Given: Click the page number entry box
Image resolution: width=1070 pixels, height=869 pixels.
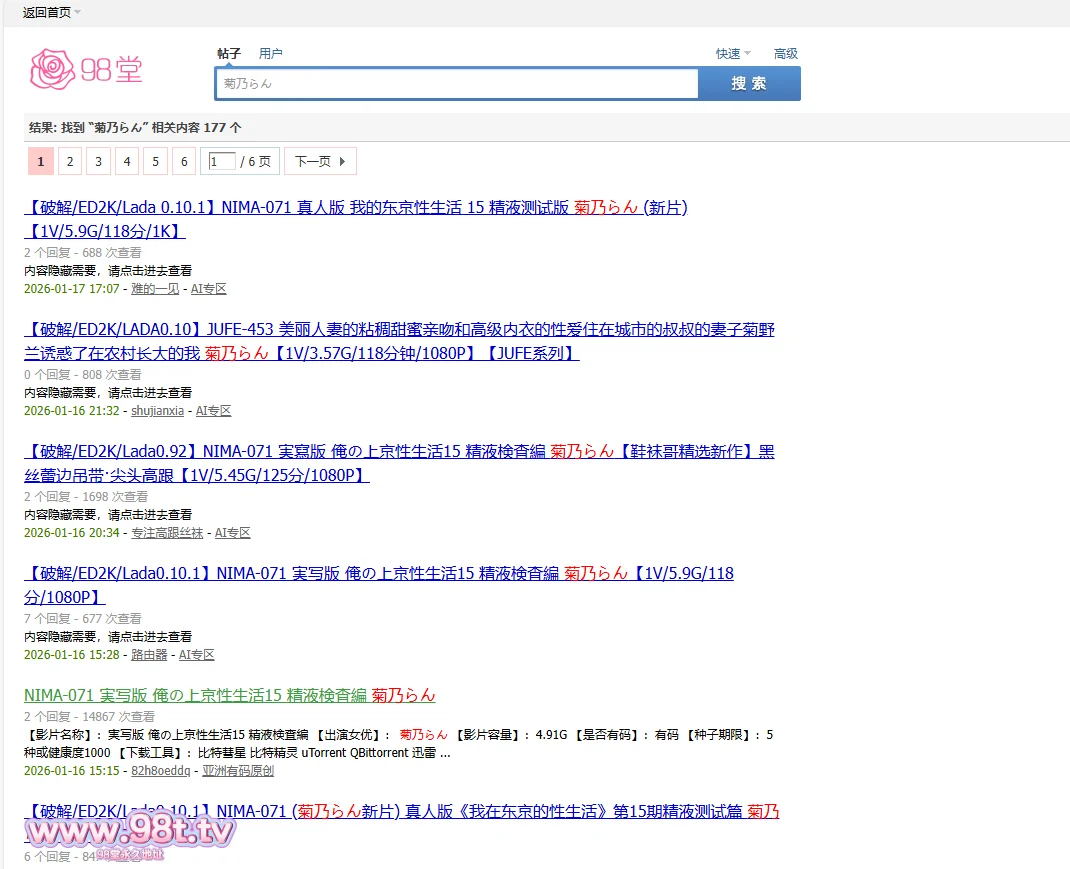Looking at the screenshot, I should click(x=221, y=161).
